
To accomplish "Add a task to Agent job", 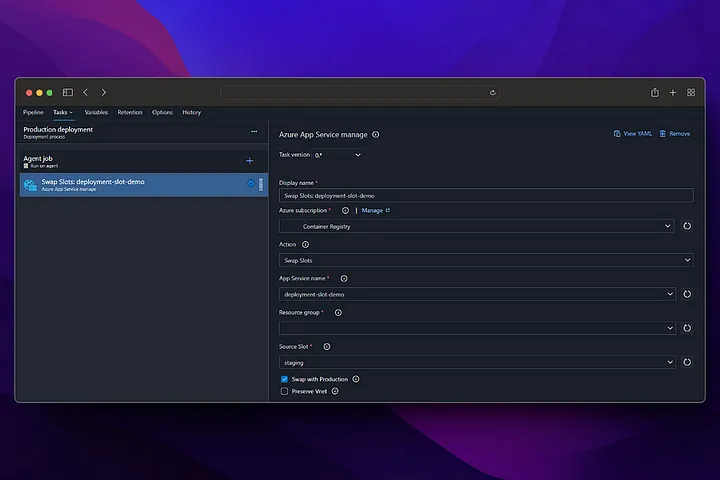I will coord(250,161).
